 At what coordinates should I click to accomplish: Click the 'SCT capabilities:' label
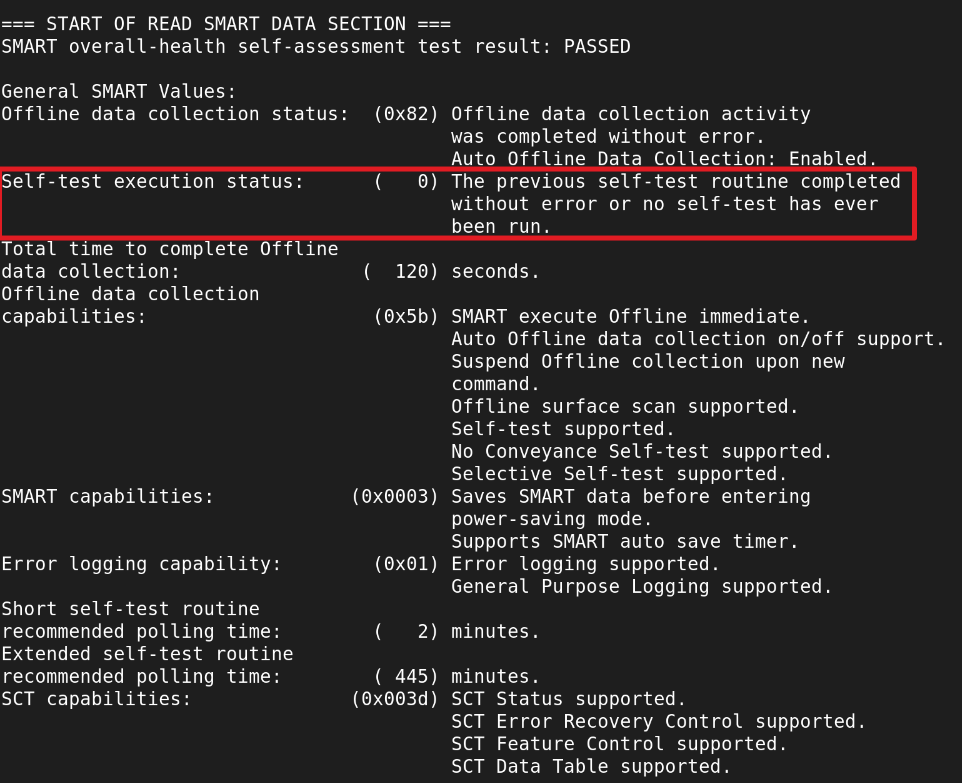96,699
